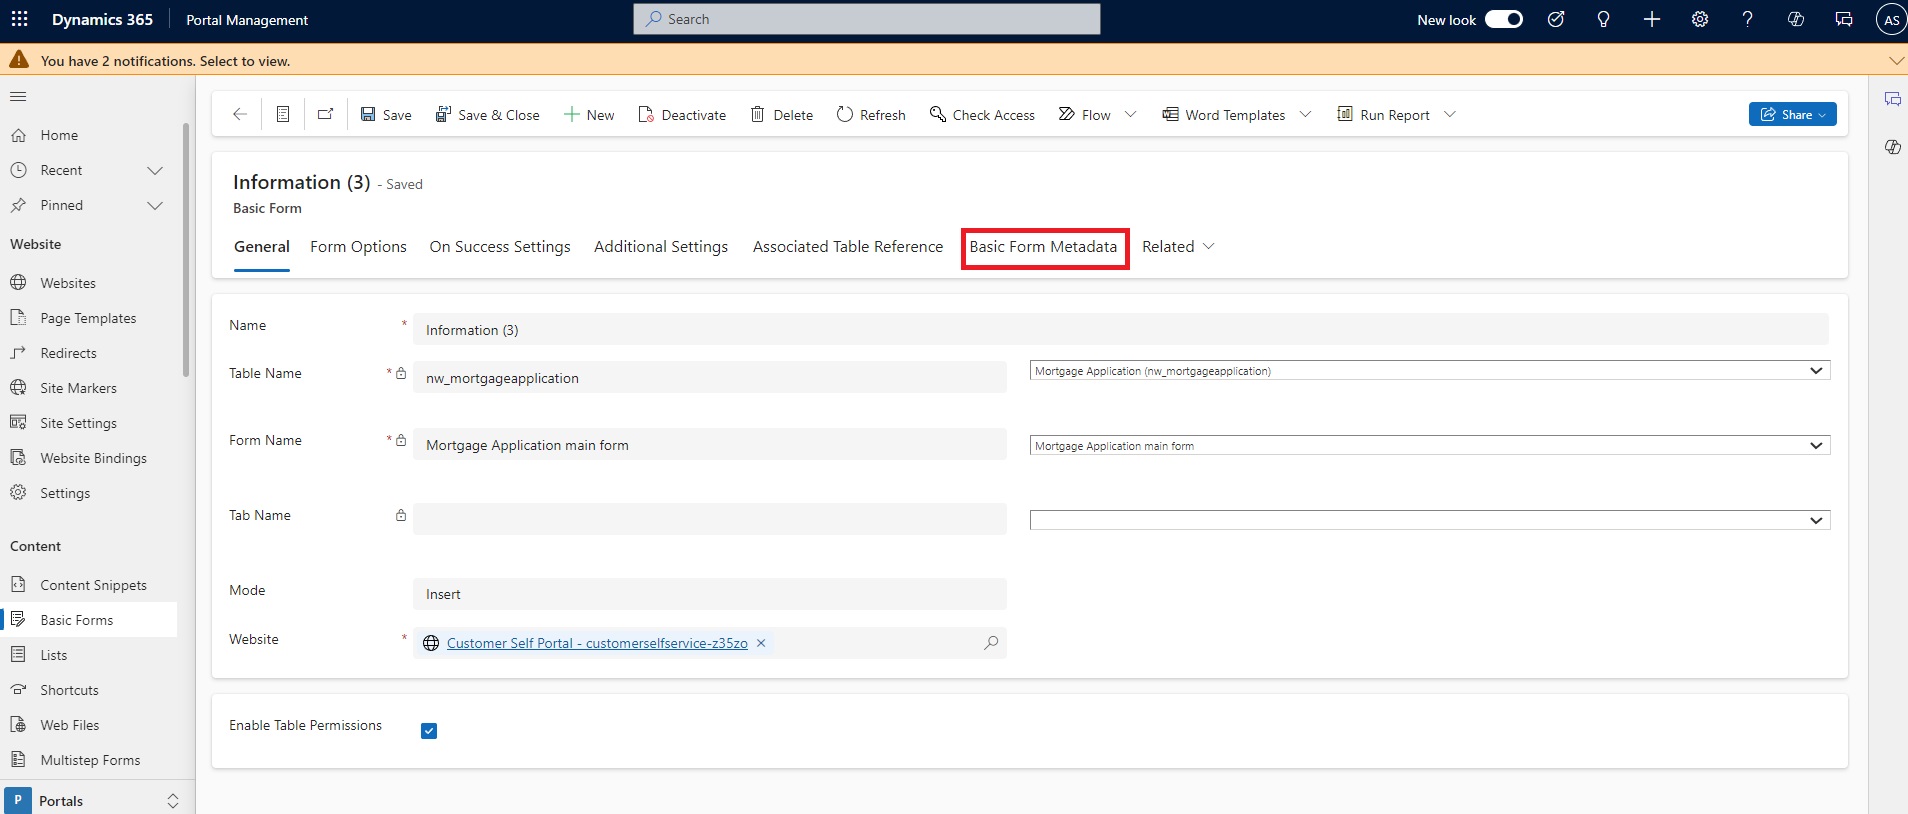Click the settings gear in top bar
This screenshot has height=814, width=1908.
coord(1699,19)
